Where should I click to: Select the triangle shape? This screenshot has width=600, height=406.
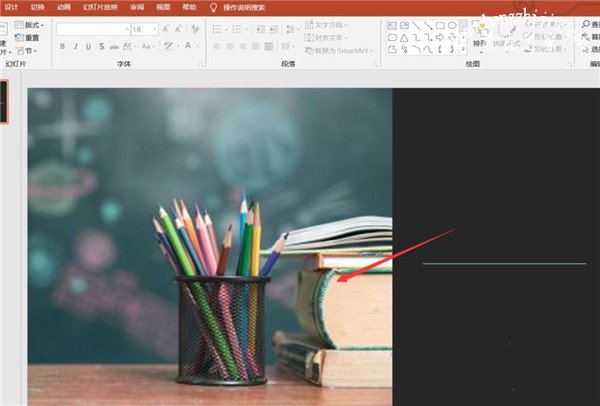click(404, 38)
